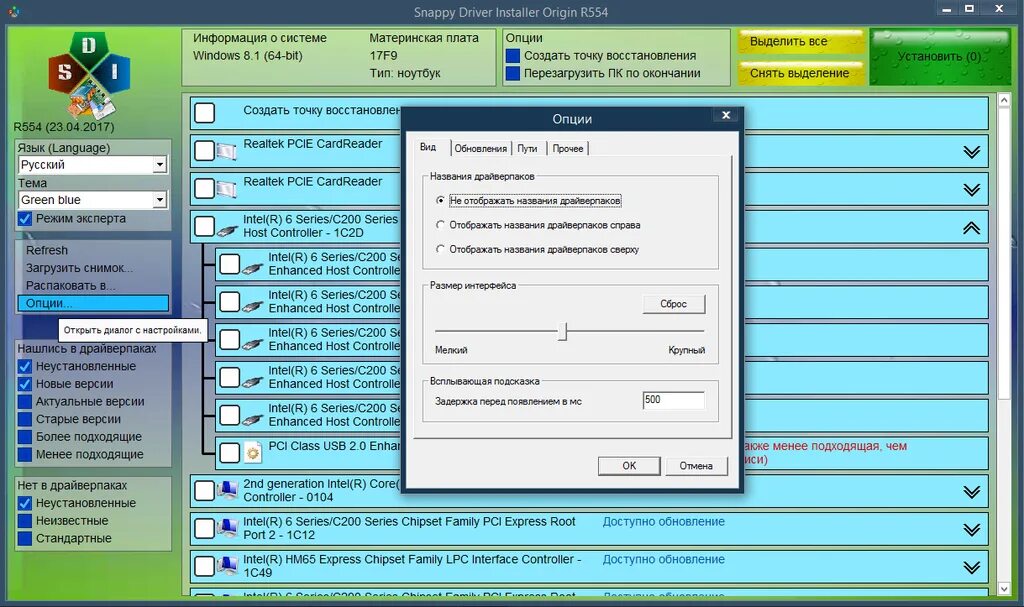Toggle 'Режим эксперта' checkbox
This screenshot has height=607, width=1024.
pos(25,219)
